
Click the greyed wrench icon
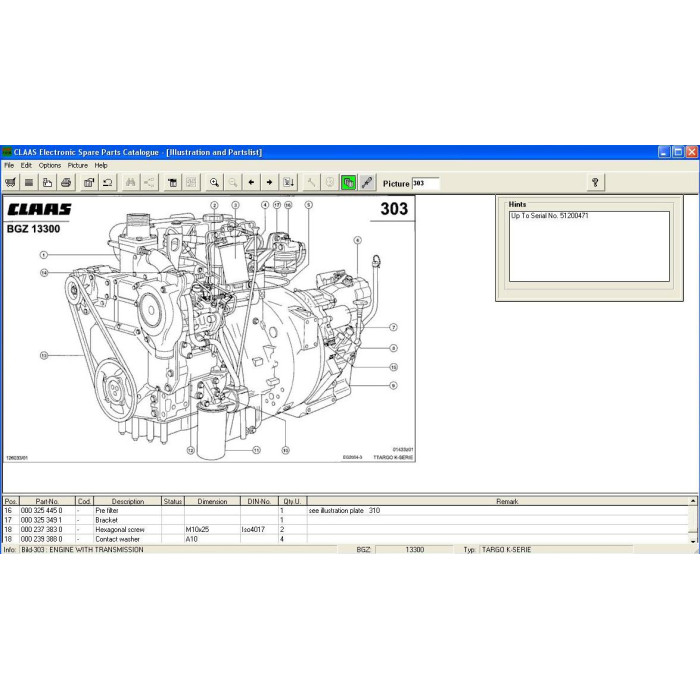coord(311,183)
